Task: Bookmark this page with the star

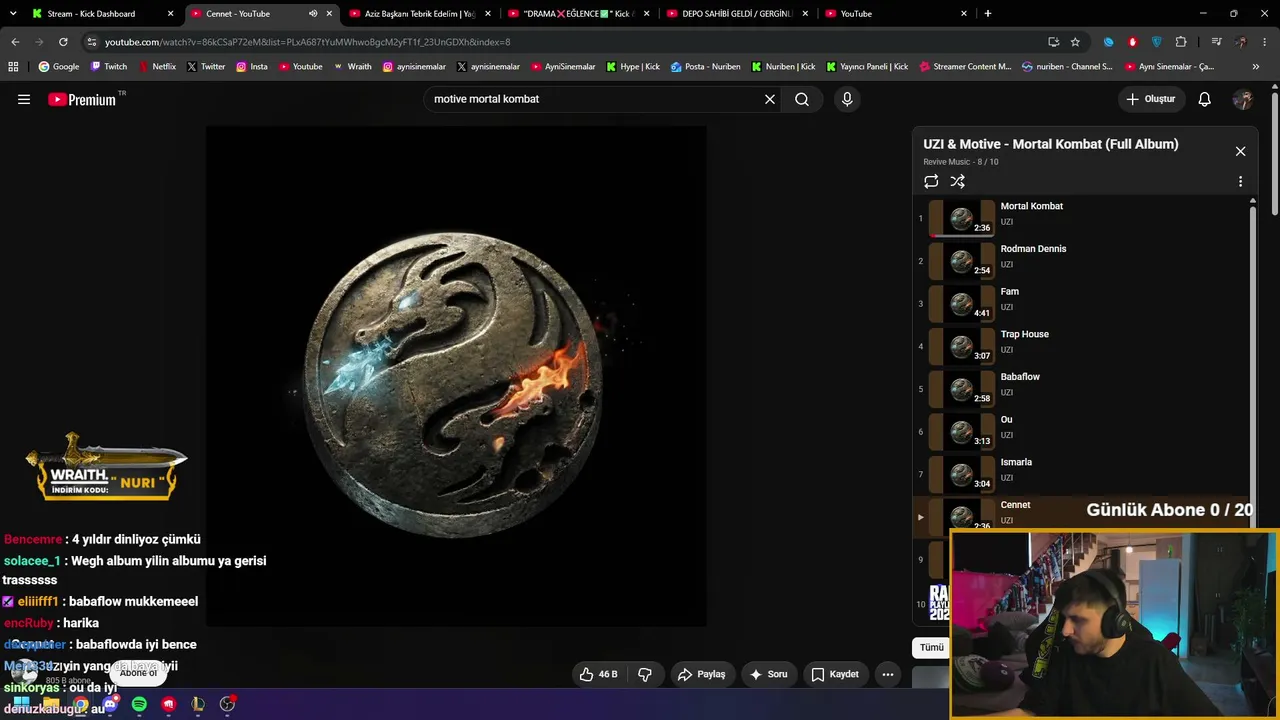Action: pos(1075,42)
